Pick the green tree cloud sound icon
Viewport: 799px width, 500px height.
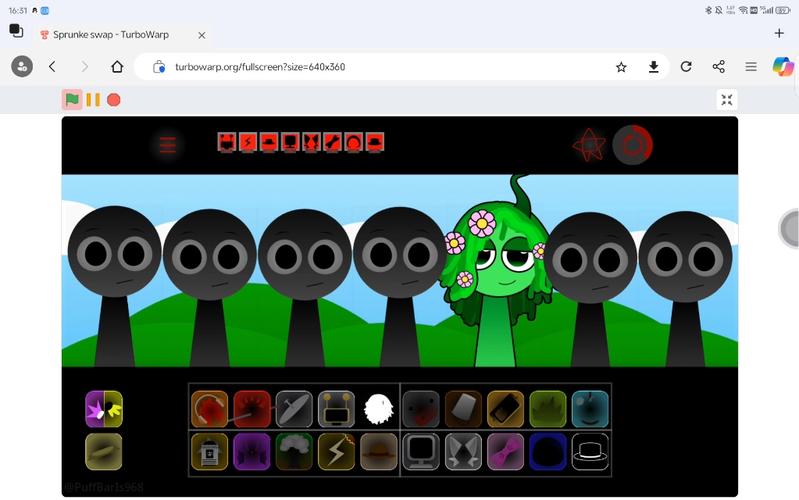(x=294, y=452)
